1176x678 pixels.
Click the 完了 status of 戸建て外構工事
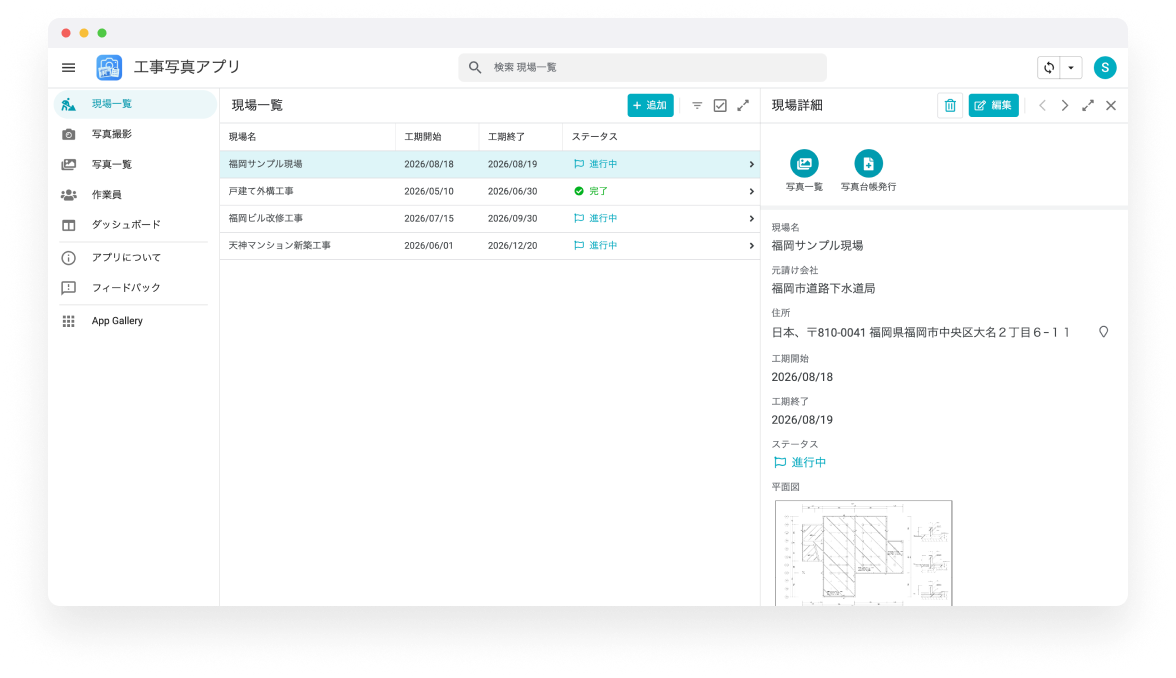591,191
